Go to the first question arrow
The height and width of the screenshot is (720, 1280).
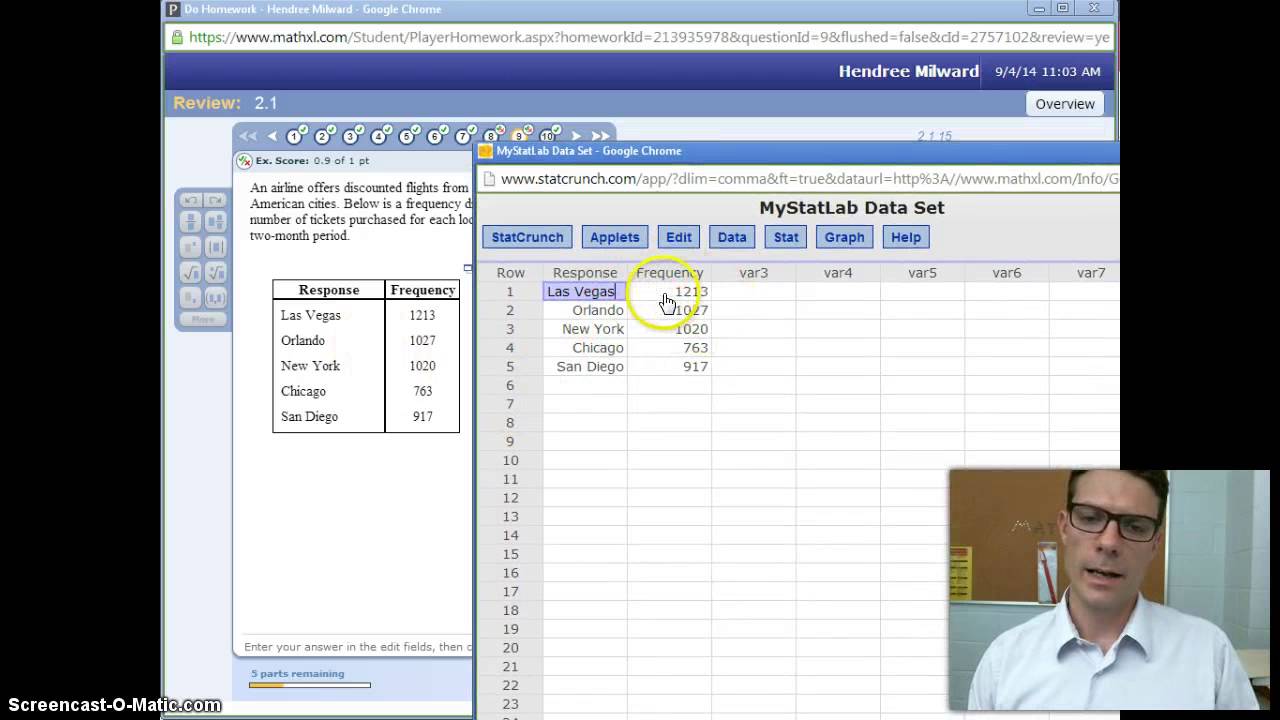(247, 136)
